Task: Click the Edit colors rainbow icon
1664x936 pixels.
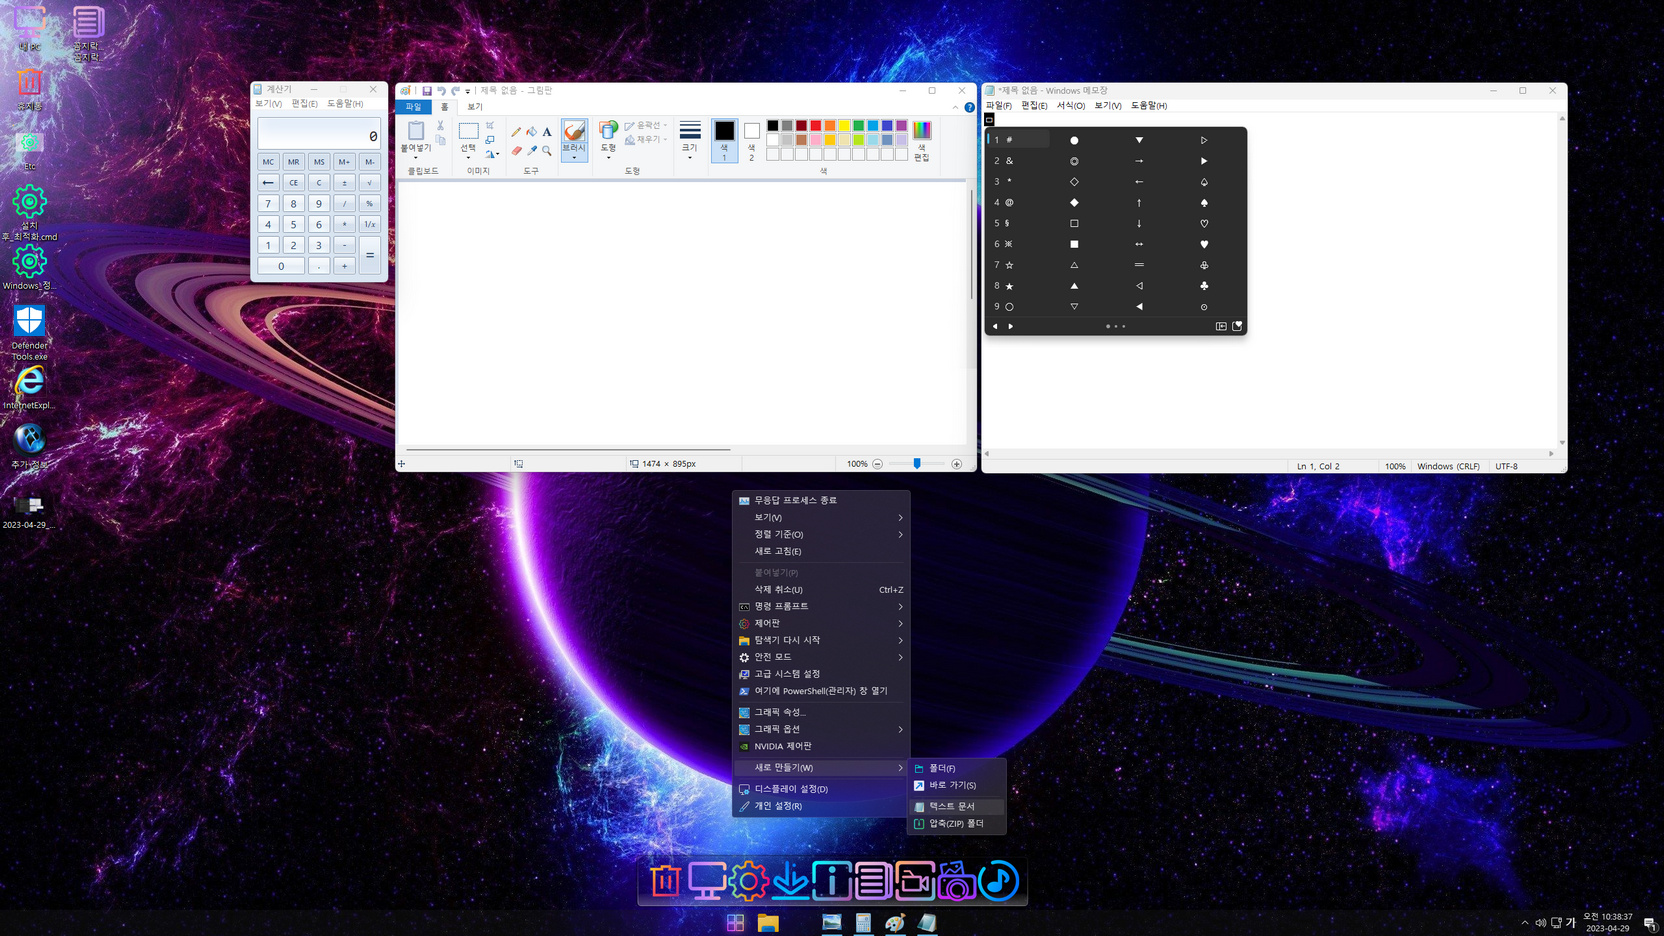Action: [x=922, y=131]
